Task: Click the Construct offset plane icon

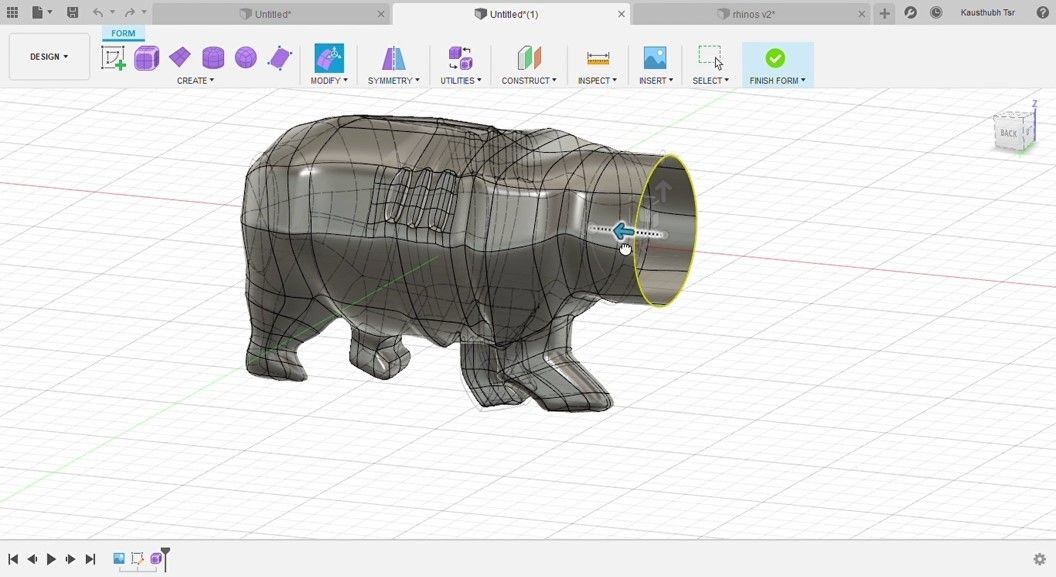Action: (x=529, y=59)
